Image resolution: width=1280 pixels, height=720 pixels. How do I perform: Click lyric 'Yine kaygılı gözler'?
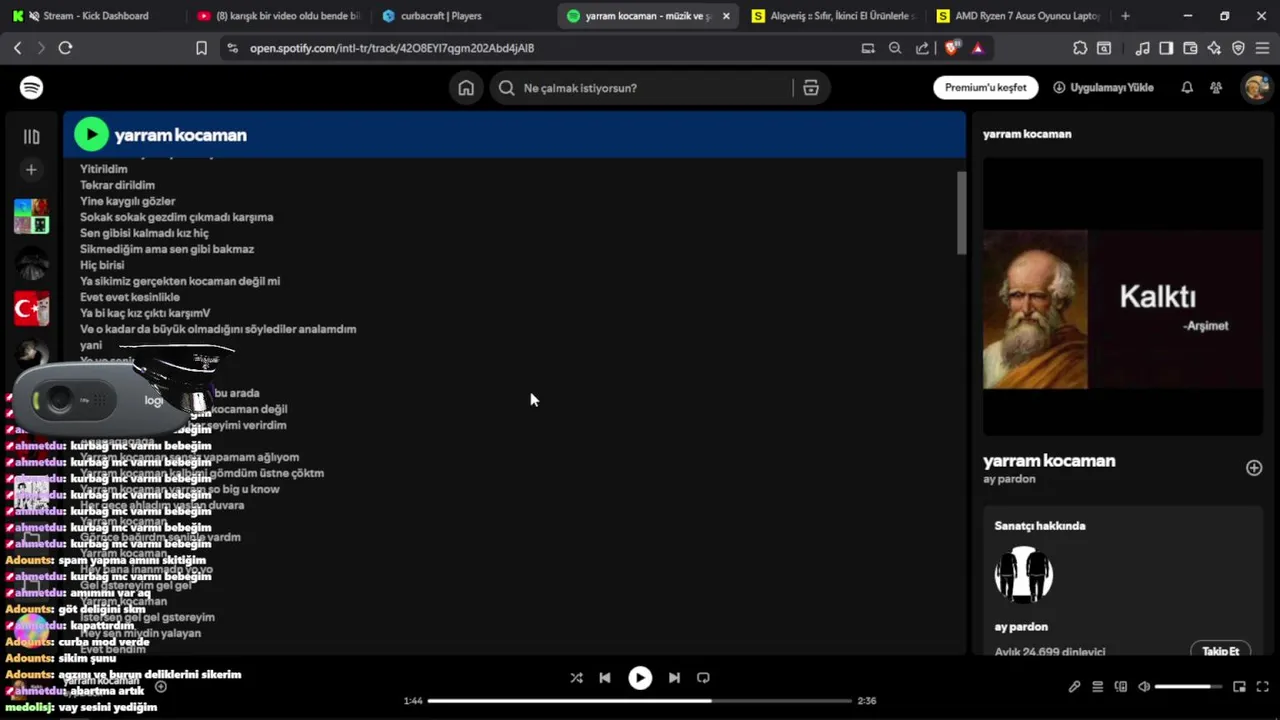(127, 201)
